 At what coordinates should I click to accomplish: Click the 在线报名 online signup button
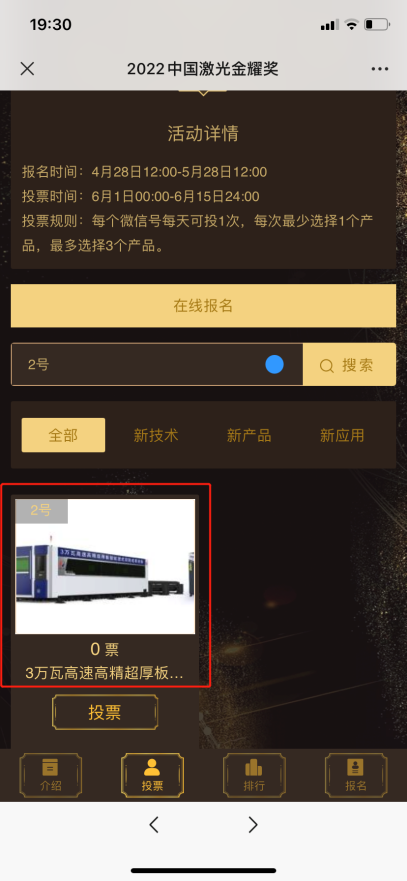(203, 306)
